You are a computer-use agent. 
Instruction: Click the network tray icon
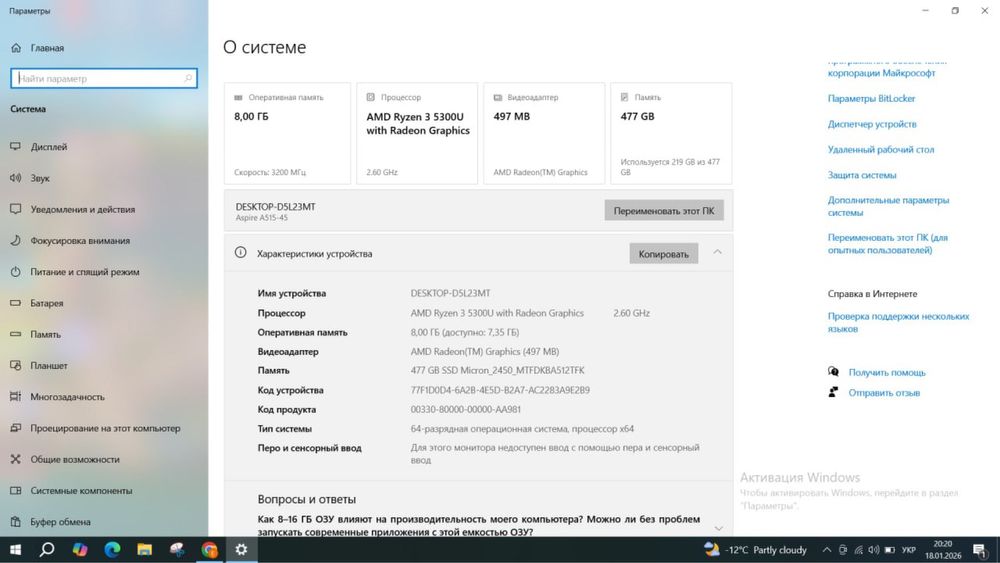click(858, 550)
